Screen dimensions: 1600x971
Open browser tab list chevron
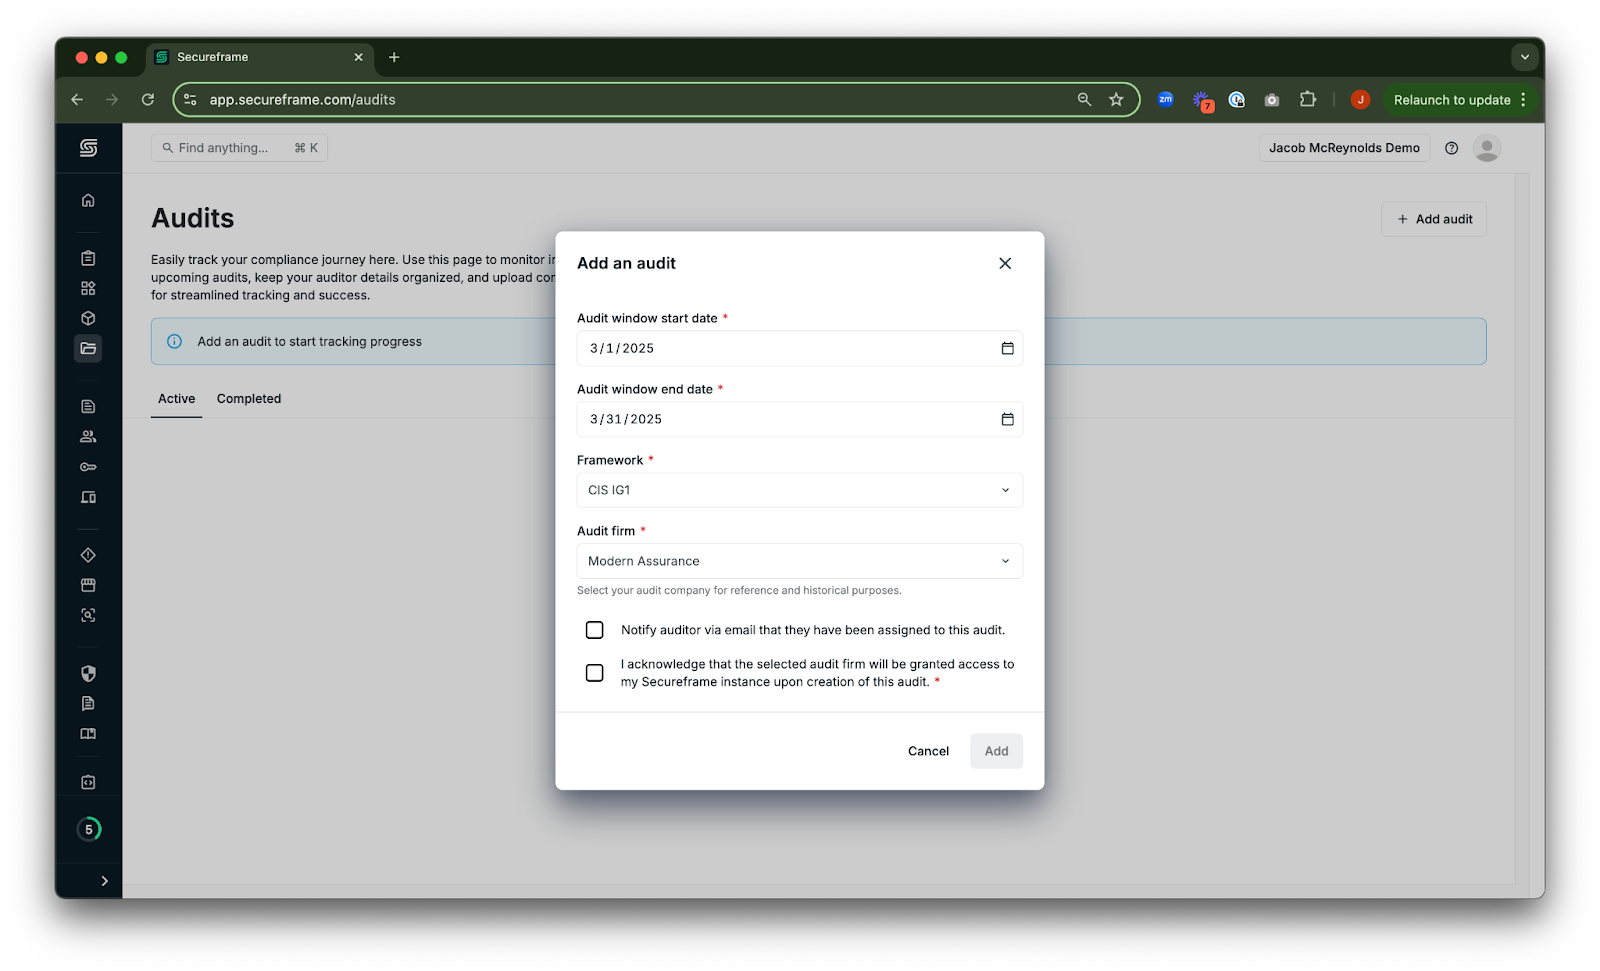point(1524,57)
